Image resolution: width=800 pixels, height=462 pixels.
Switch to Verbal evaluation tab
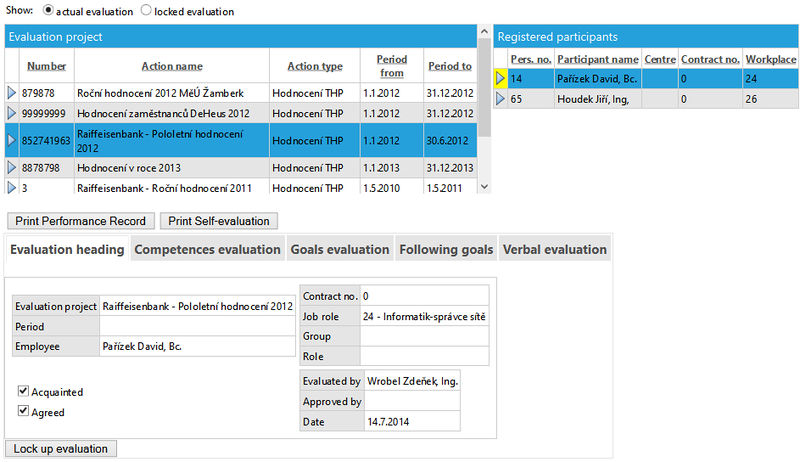click(x=555, y=249)
